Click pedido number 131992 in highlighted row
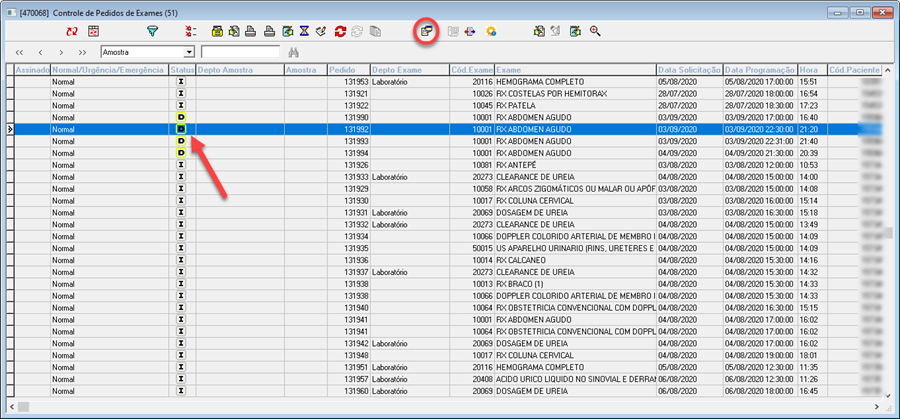 tap(356, 129)
